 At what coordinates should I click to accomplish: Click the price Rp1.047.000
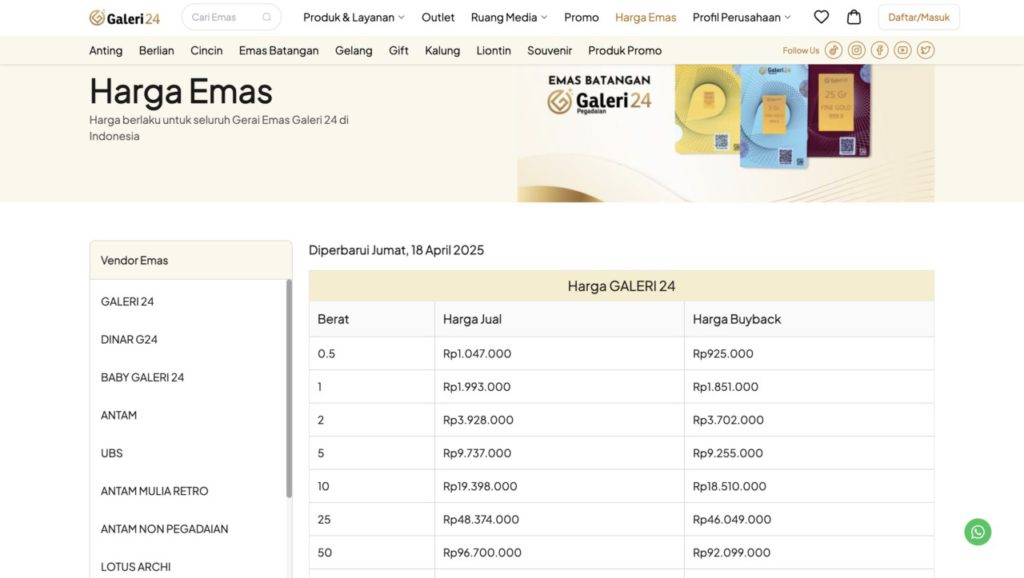coord(477,354)
